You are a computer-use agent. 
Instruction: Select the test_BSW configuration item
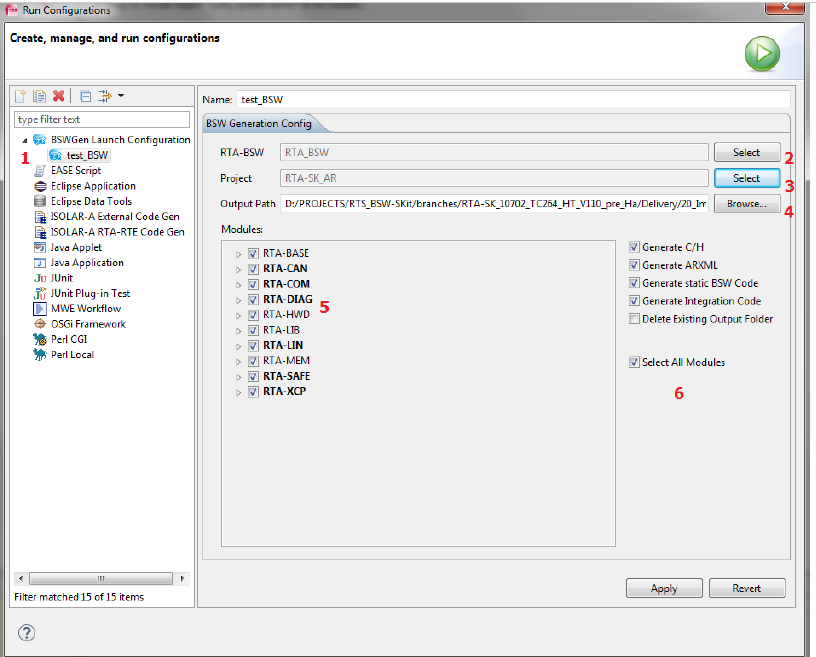coord(87,156)
